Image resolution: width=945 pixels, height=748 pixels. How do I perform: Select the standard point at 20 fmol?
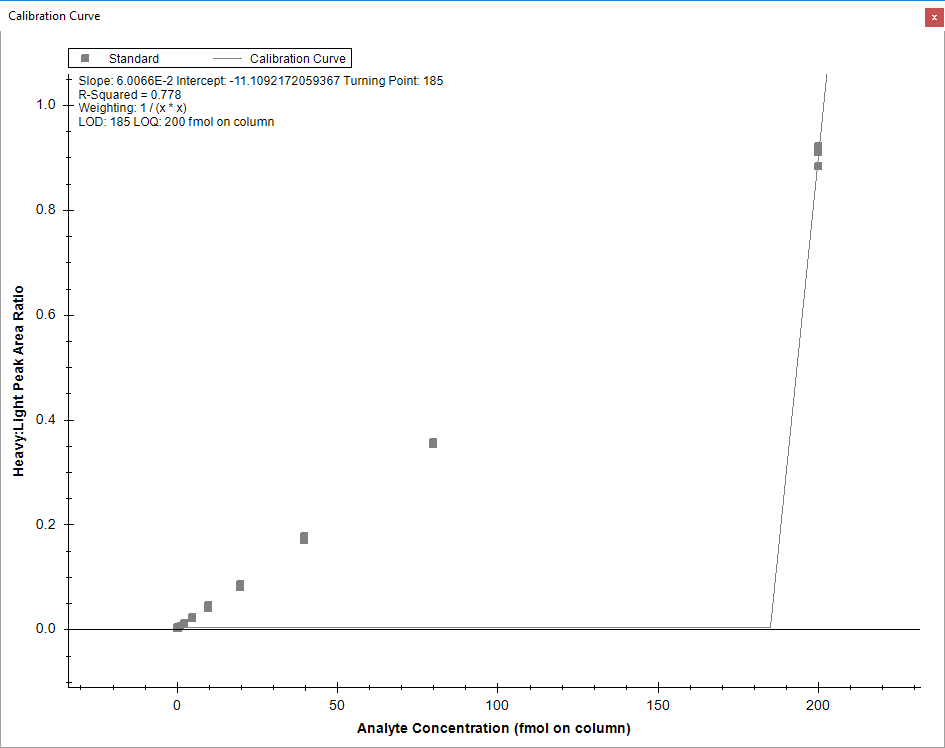click(x=240, y=585)
